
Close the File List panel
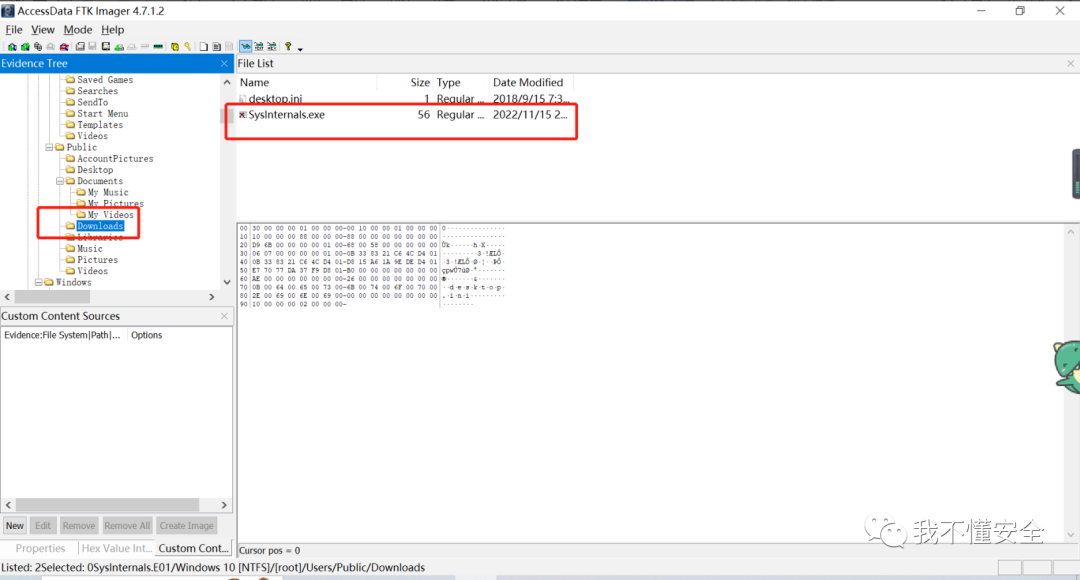point(1070,63)
